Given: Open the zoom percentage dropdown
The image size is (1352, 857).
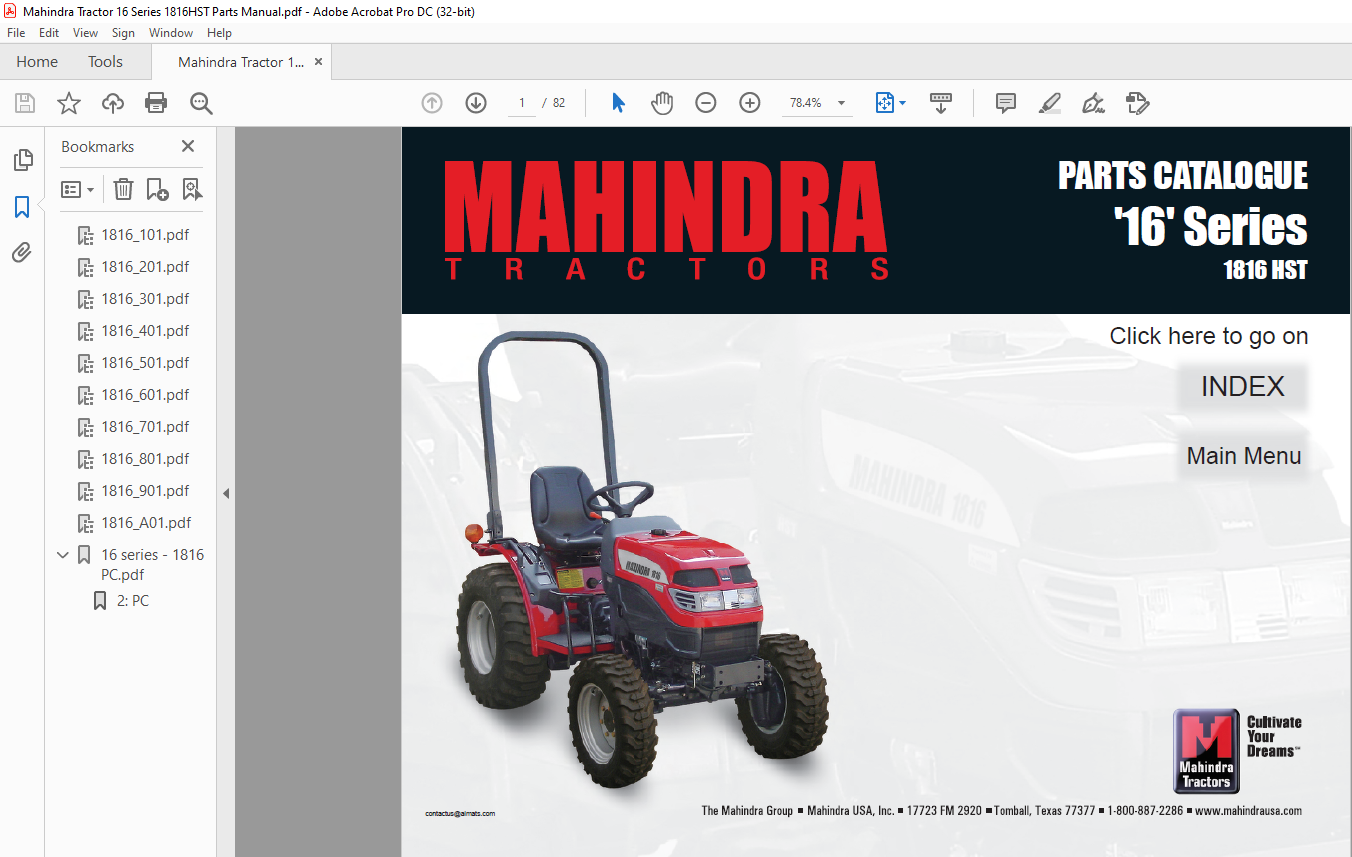Looking at the screenshot, I should pyautogui.click(x=841, y=103).
